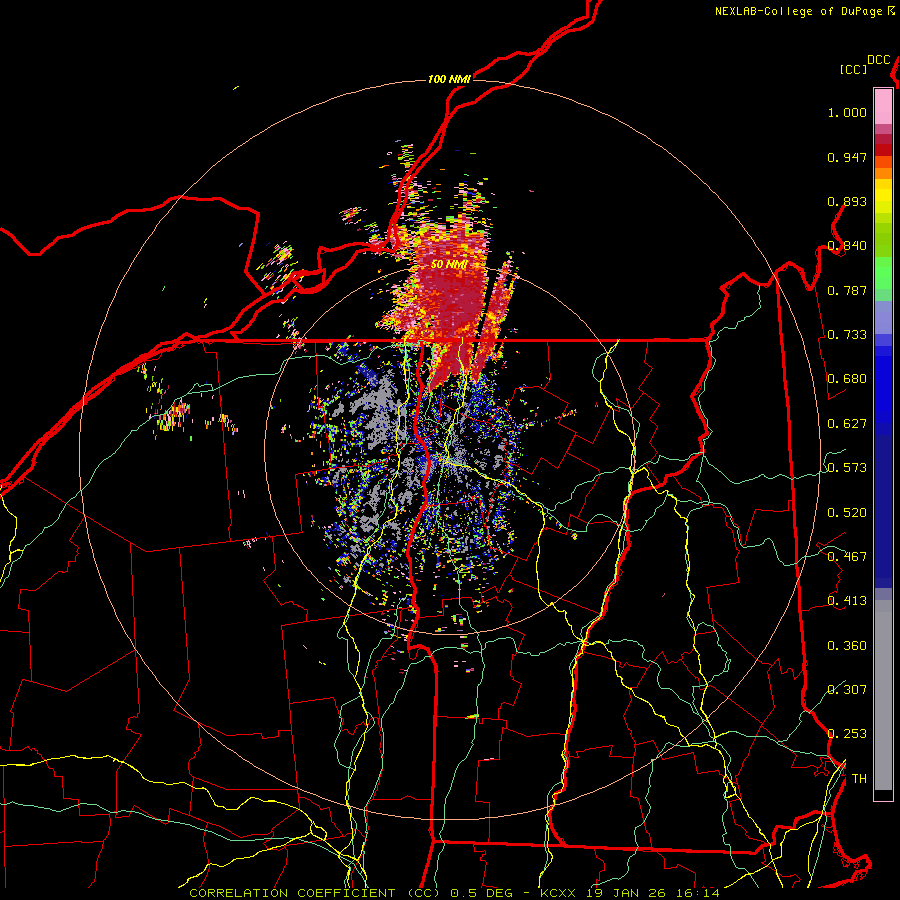Click the 0.307 scale value
The image size is (900, 900).
pos(847,690)
